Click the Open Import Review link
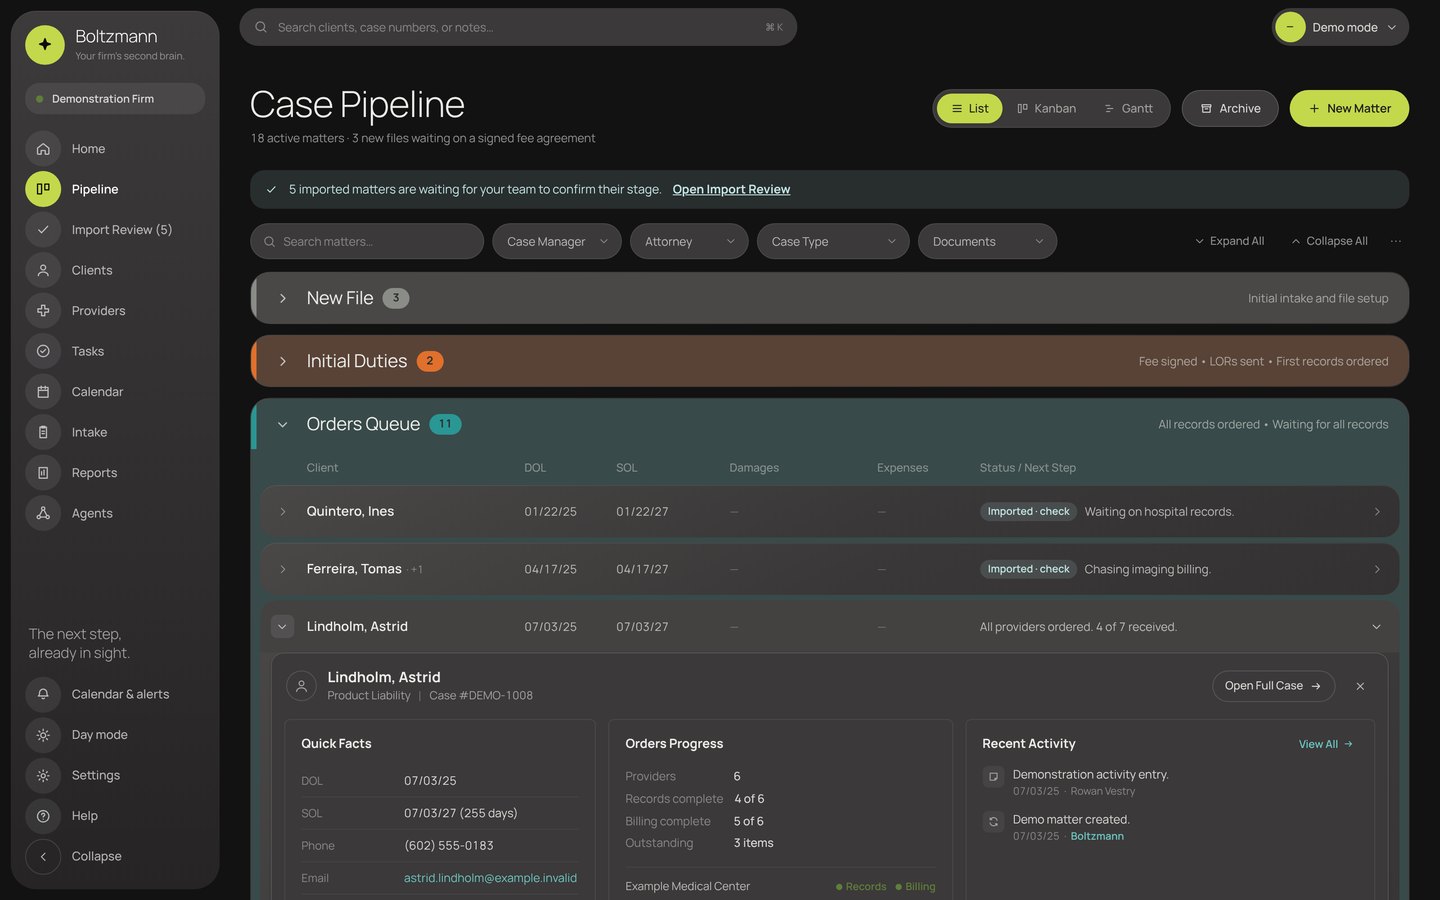 [731, 189]
